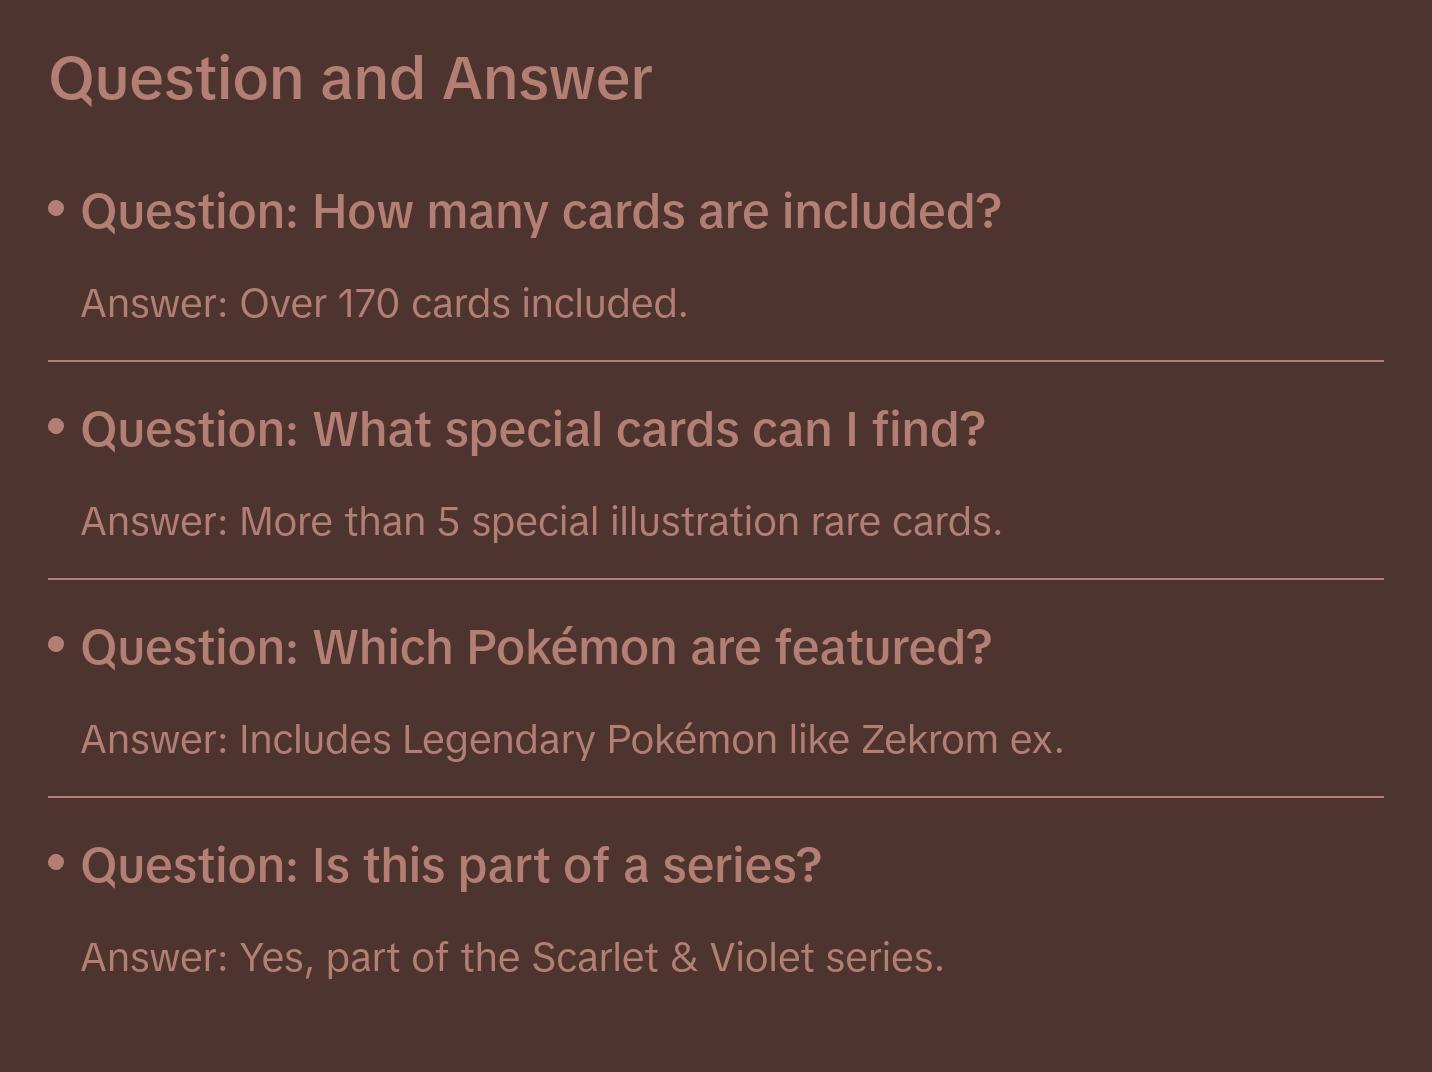Click the Legendary Pokémon answer text
This screenshot has width=1432, height=1072.
[x=572, y=740]
